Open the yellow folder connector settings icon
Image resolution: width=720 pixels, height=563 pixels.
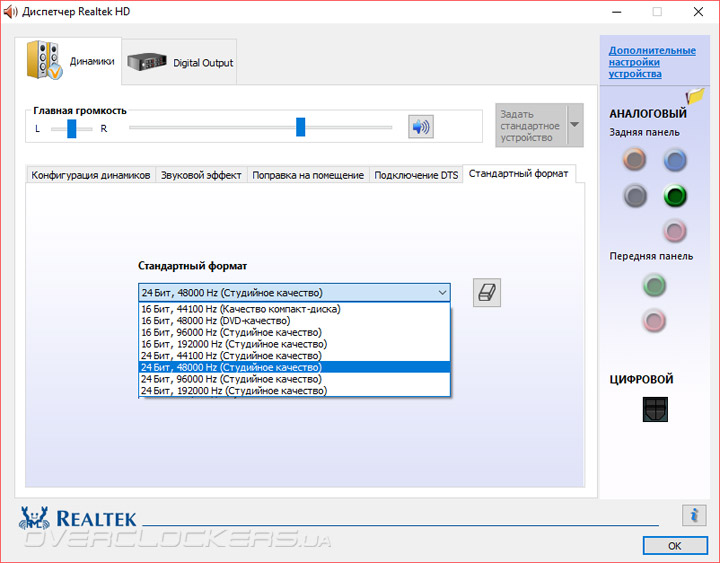click(x=695, y=96)
